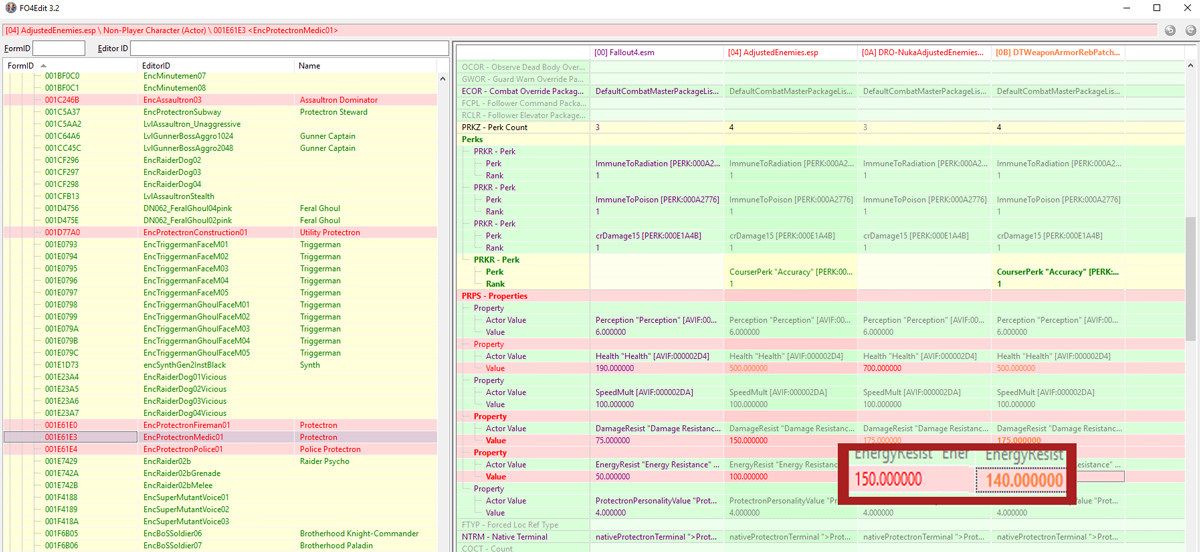Click the FormID column sort arrow
Image resolution: width=1200 pixels, height=552 pixels.
click(x=43, y=66)
